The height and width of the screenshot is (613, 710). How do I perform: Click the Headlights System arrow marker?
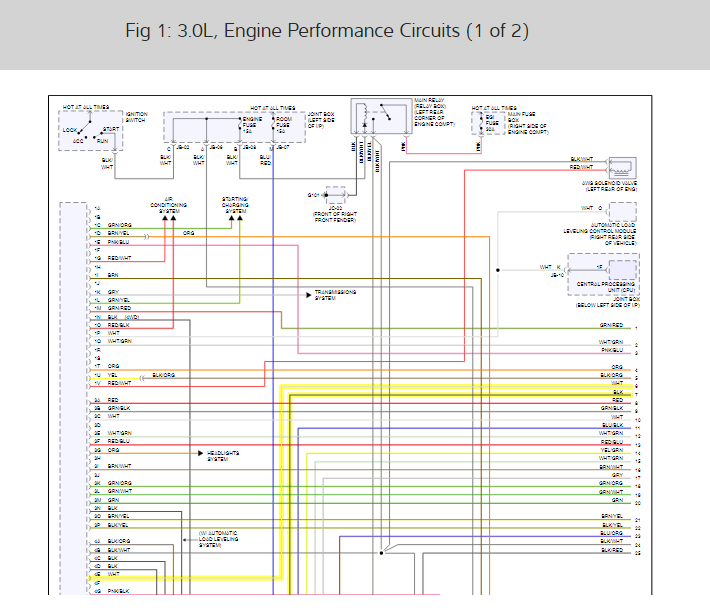tap(201, 453)
